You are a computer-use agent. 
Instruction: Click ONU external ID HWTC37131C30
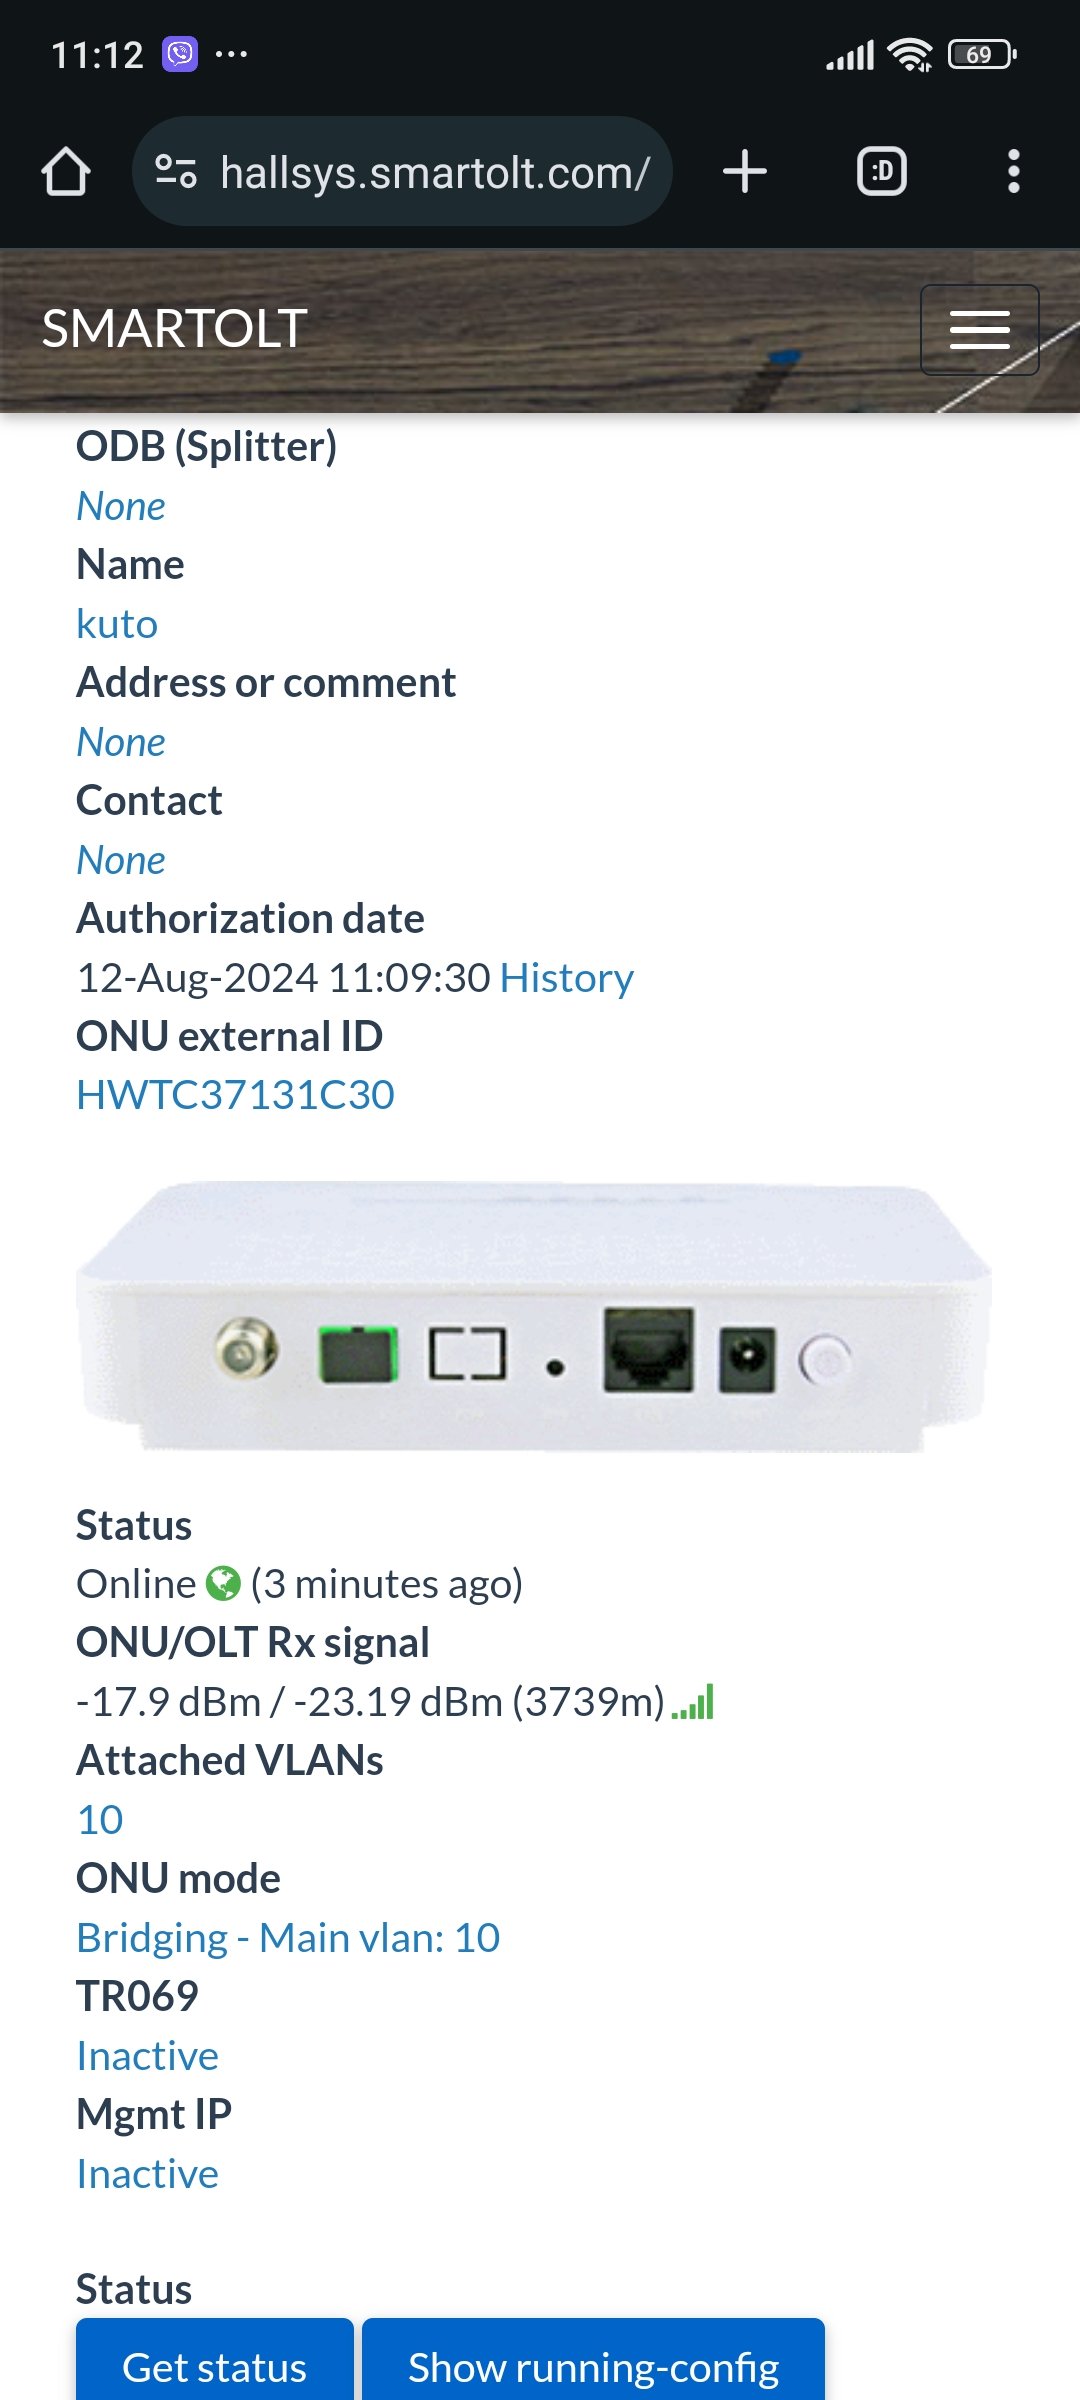pos(236,1095)
